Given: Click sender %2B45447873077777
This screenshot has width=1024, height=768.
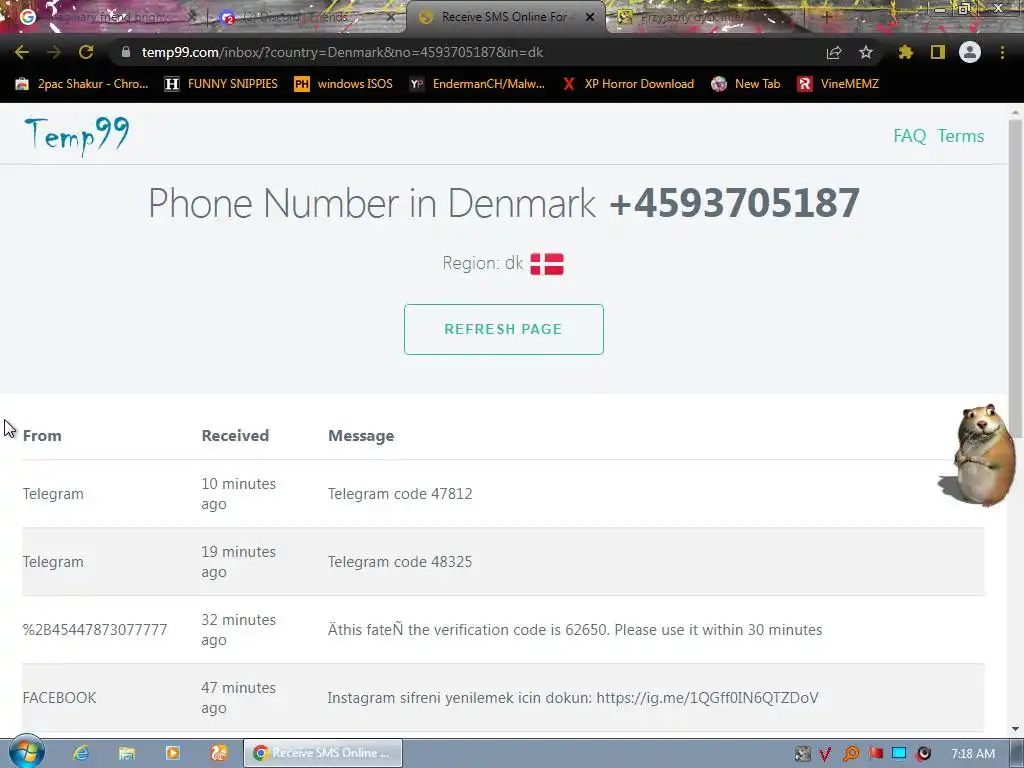Looking at the screenshot, I should 95,630.
